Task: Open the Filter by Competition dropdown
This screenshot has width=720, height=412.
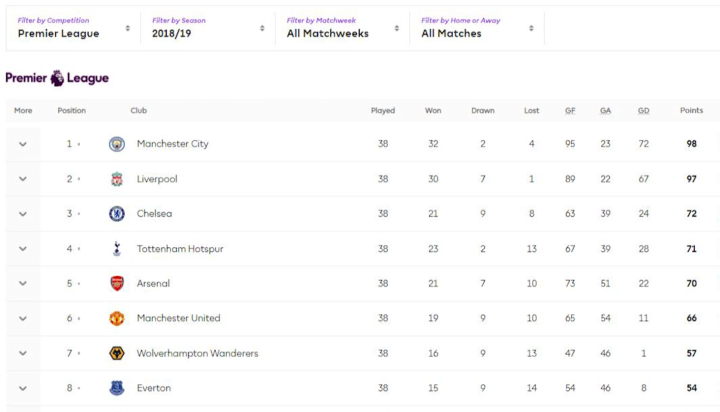Action: pyautogui.click(x=73, y=28)
